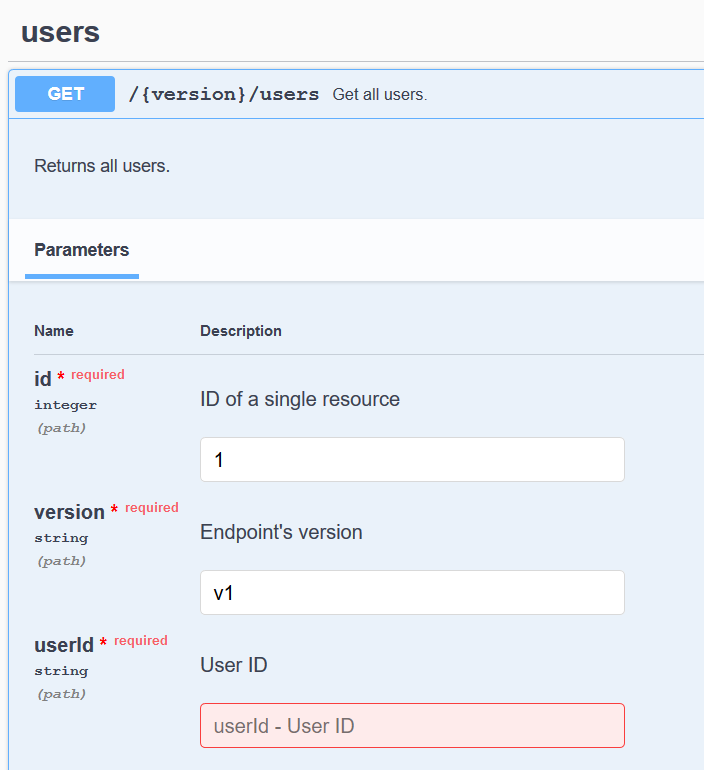Focus the version input field containing v1
704x770 pixels.
click(412, 592)
